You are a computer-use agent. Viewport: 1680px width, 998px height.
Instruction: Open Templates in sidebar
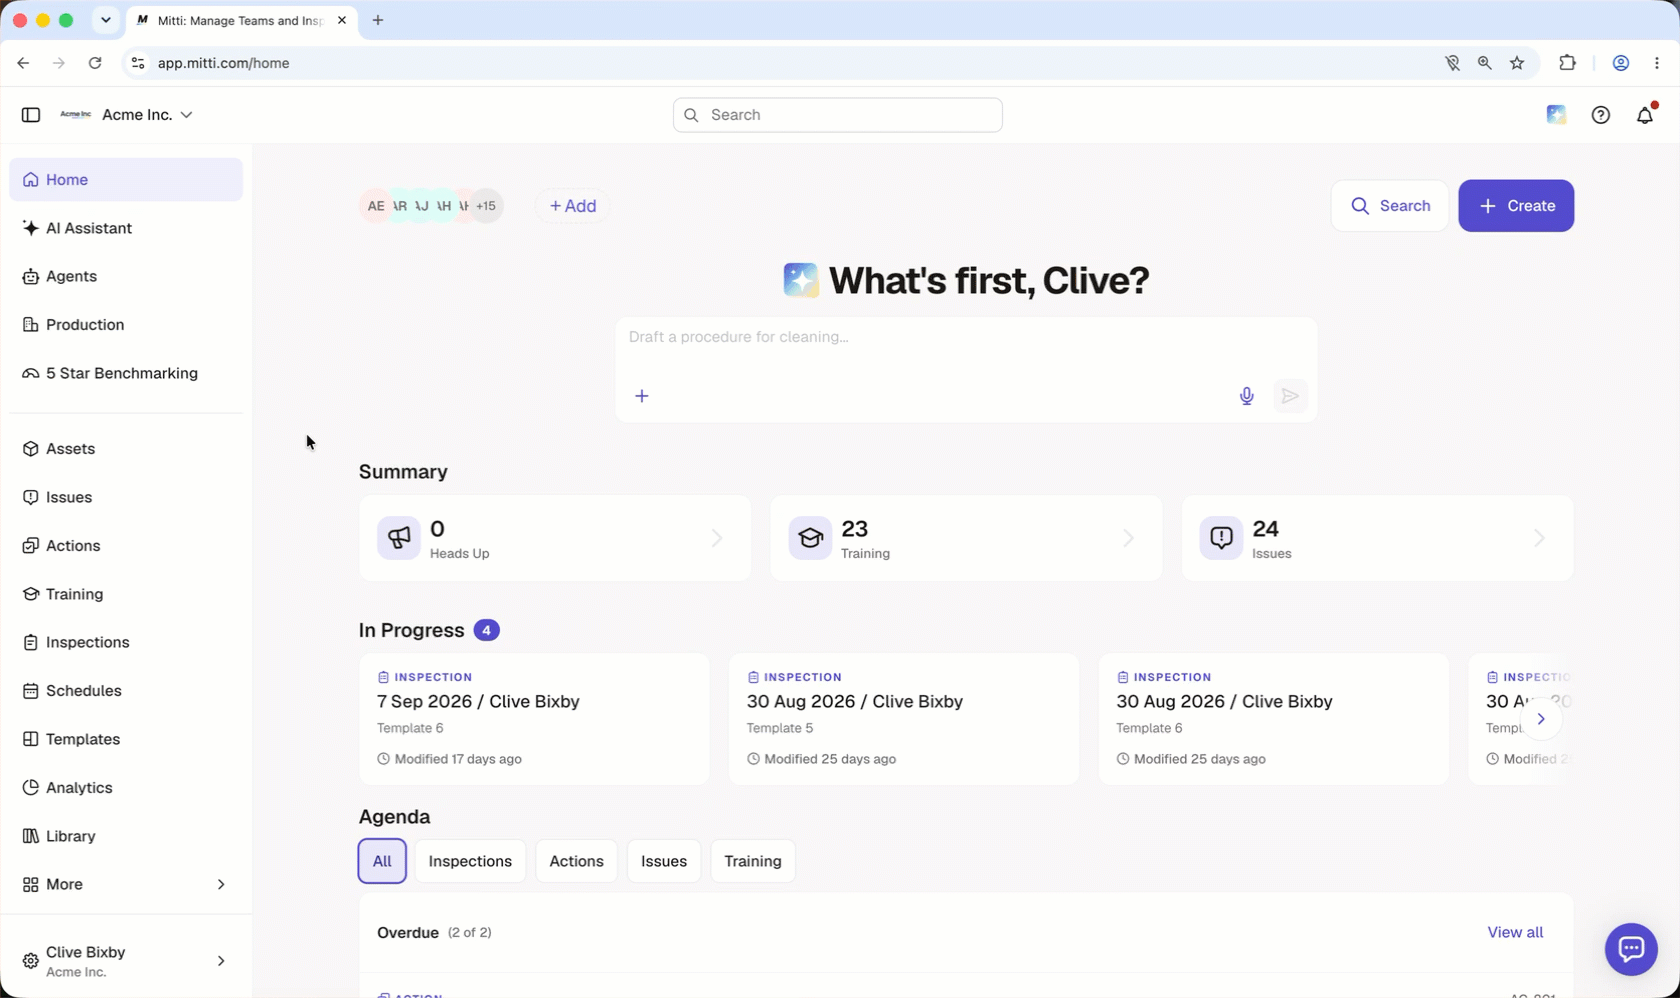click(126, 739)
